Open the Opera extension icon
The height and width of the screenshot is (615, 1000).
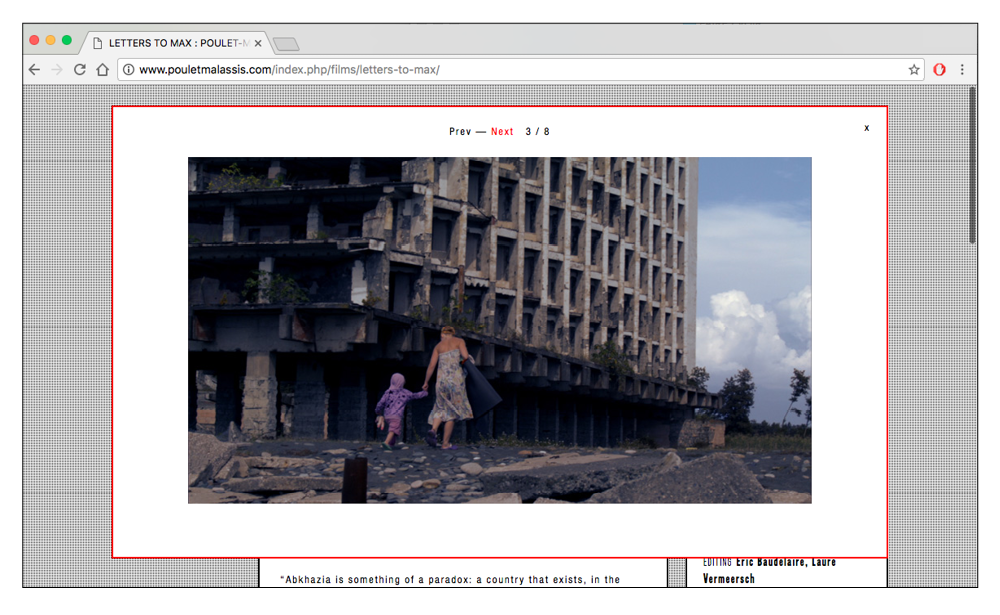coord(939,70)
